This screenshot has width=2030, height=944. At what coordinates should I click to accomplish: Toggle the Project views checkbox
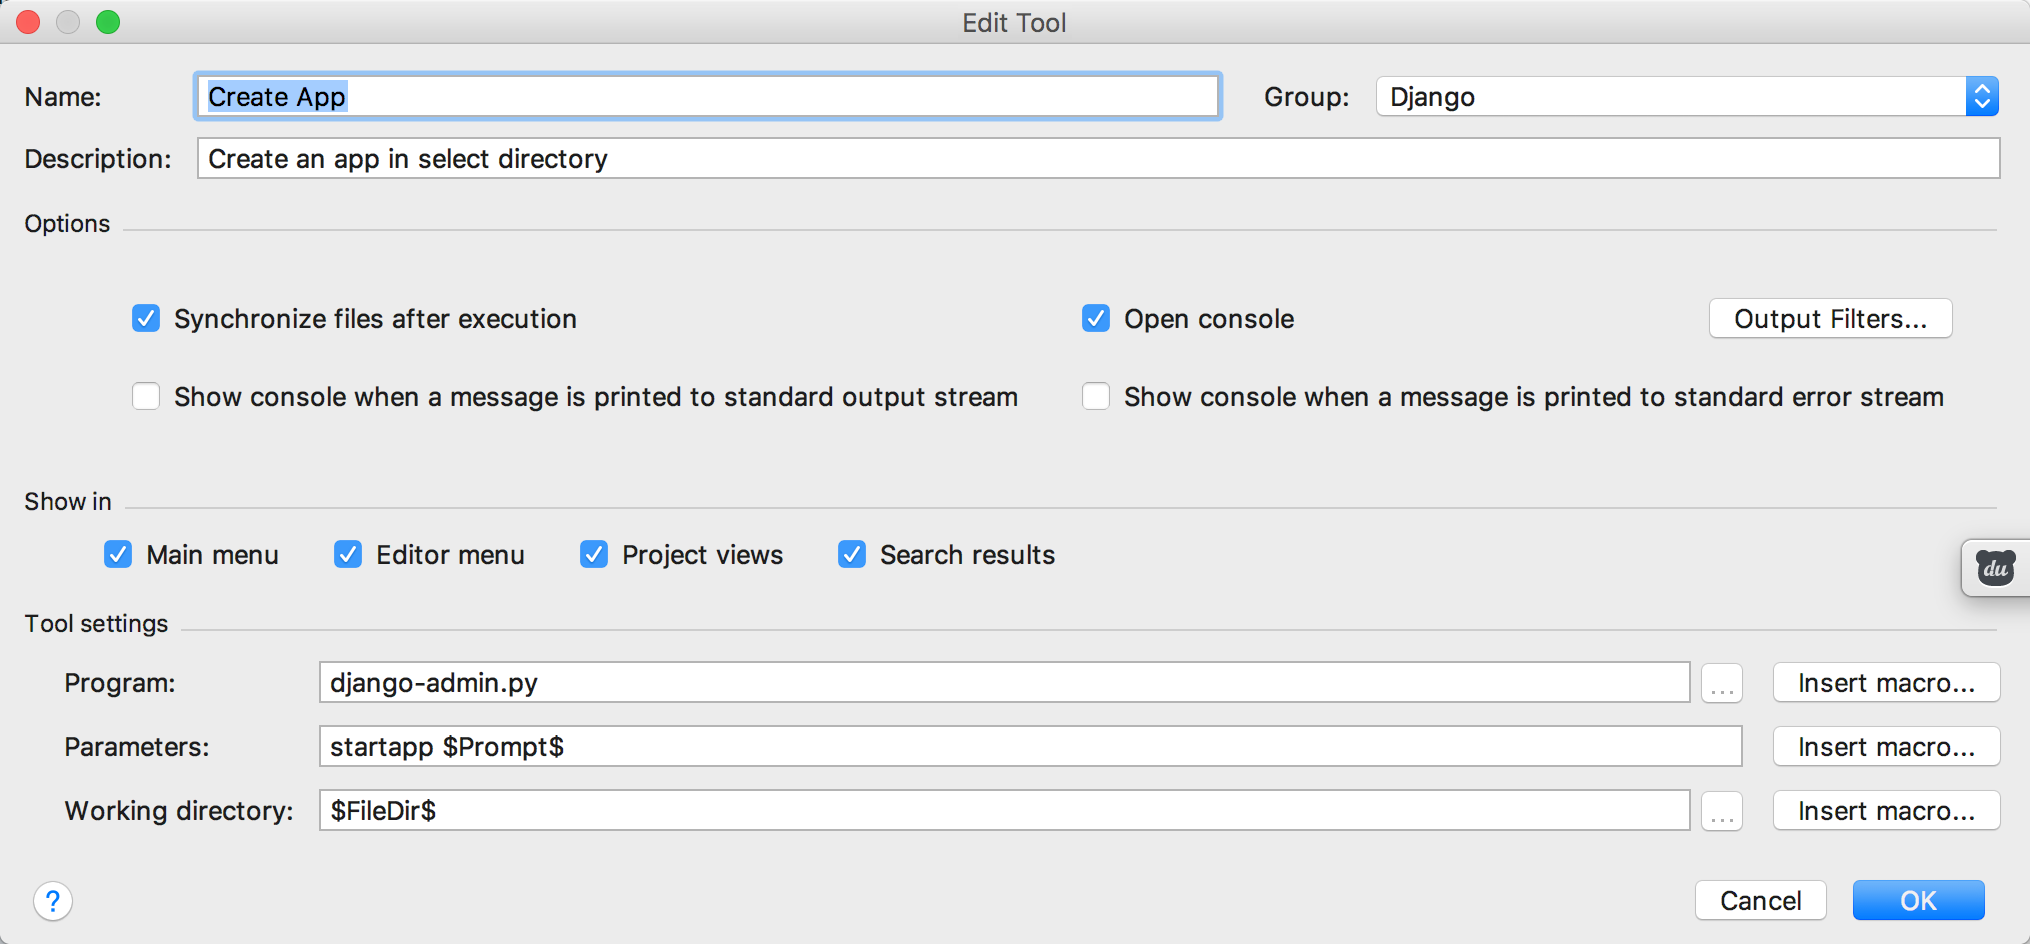pos(594,555)
